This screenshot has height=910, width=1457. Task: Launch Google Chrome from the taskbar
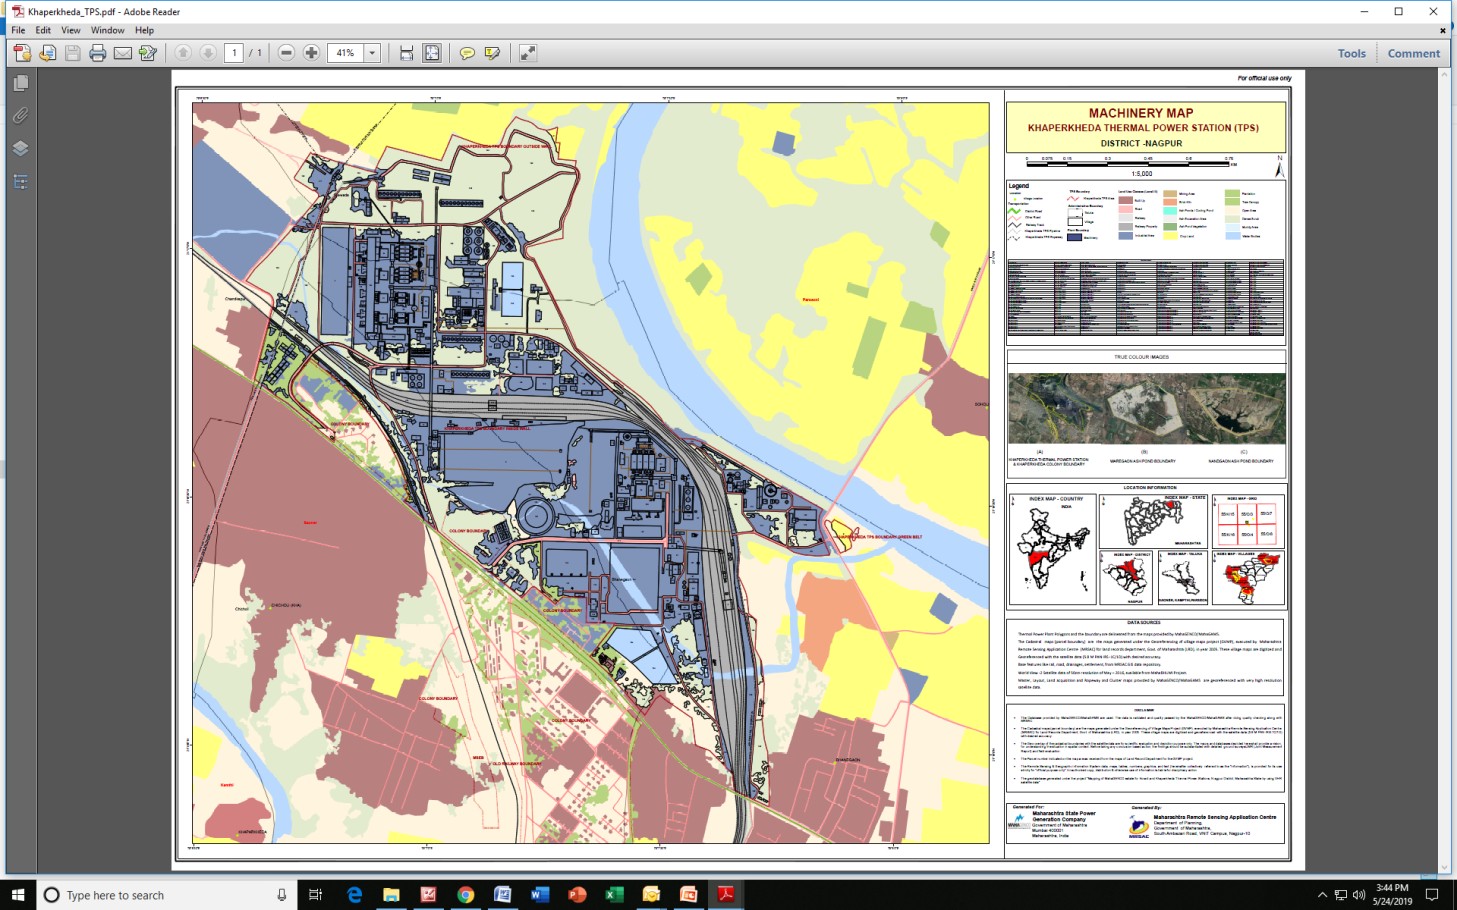tap(466, 895)
